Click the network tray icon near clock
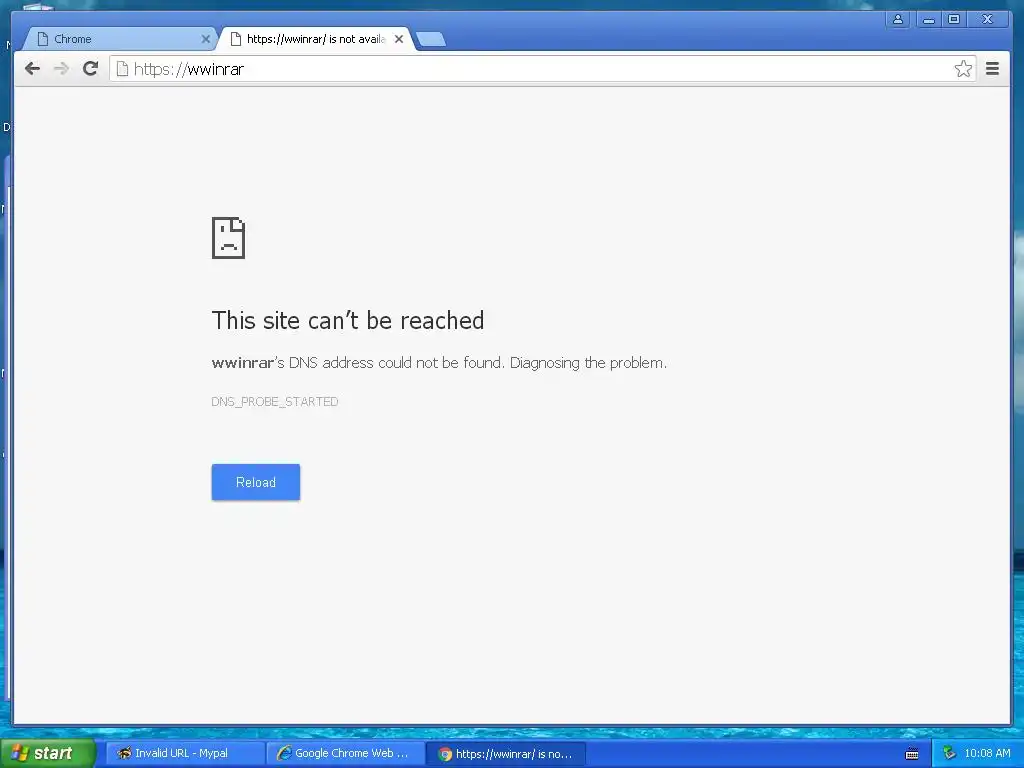Image resolution: width=1024 pixels, height=768 pixels. click(x=949, y=754)
